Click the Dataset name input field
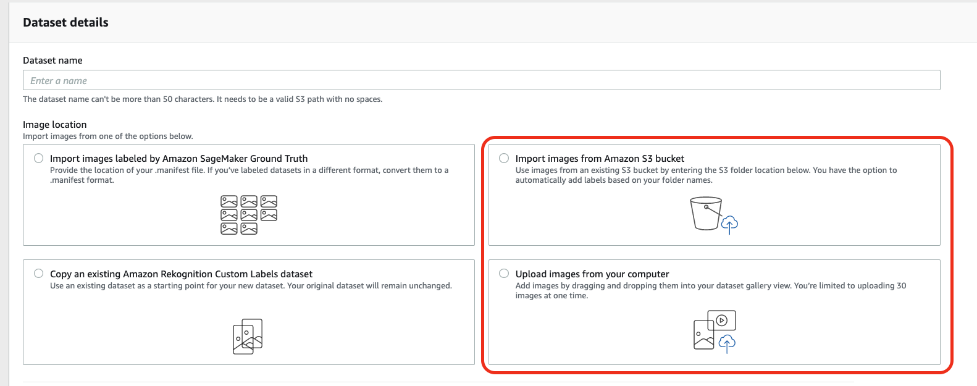 (481, 80)
